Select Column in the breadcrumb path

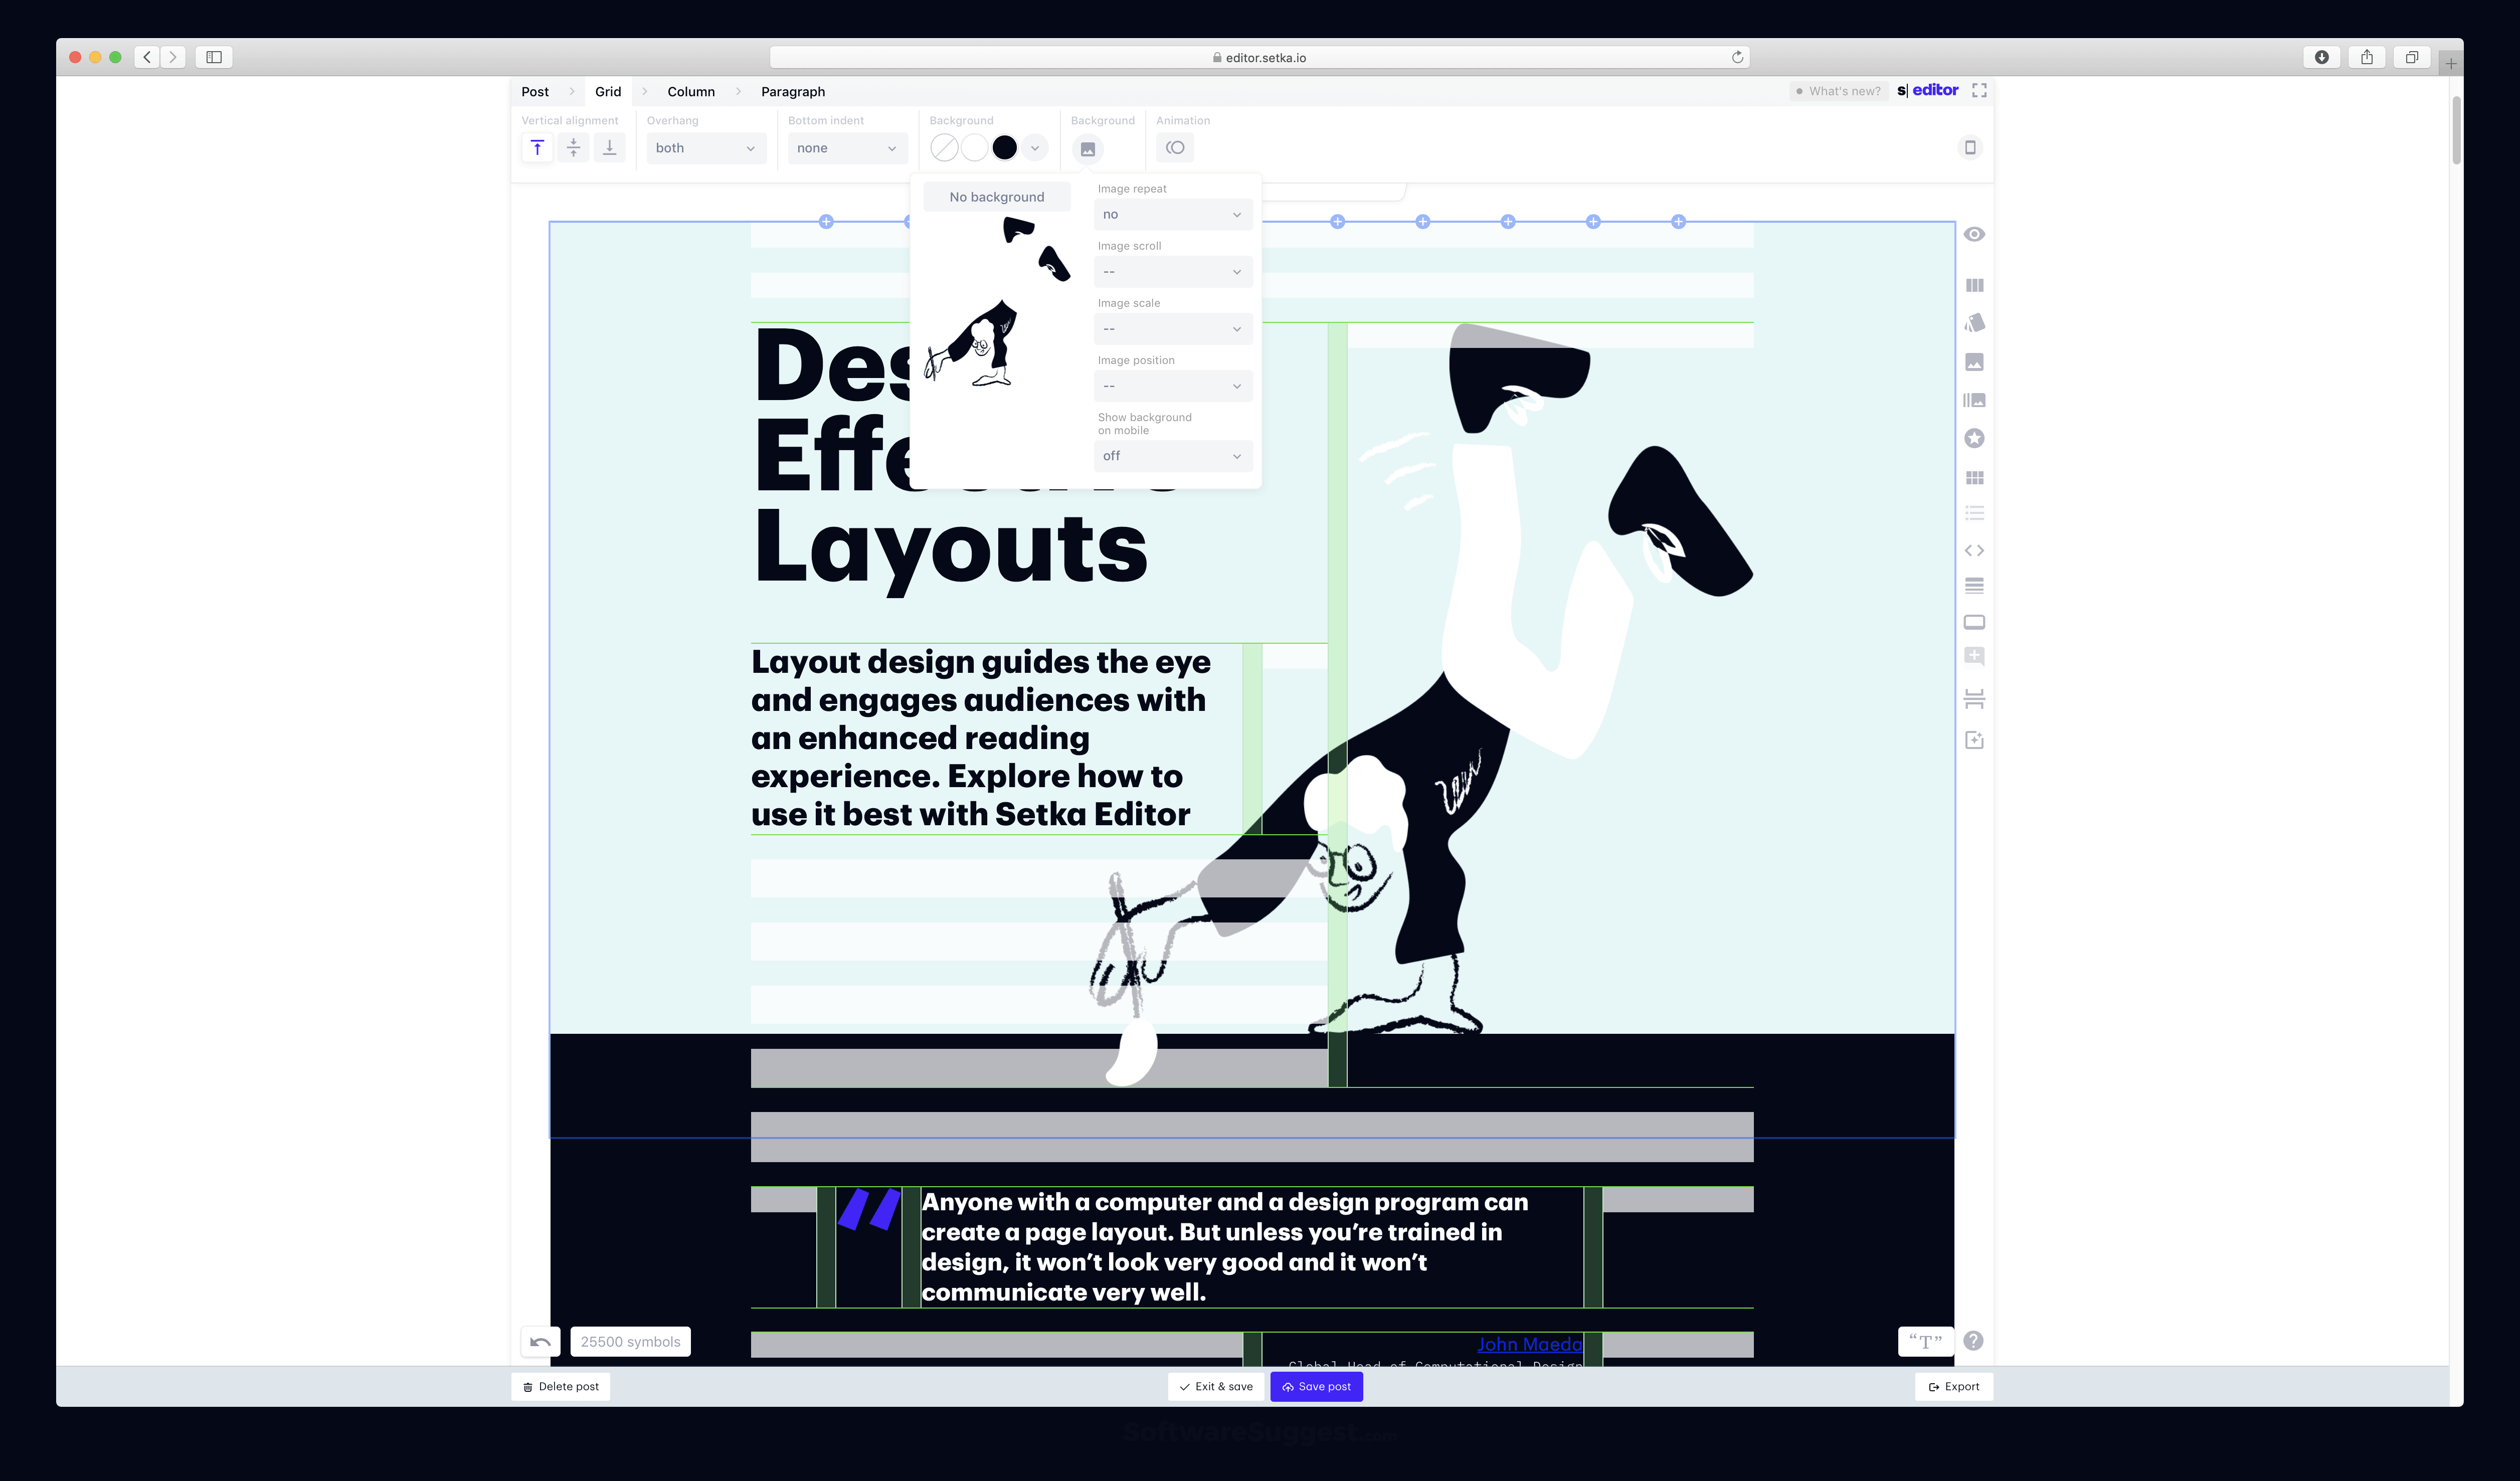point(691,91)
